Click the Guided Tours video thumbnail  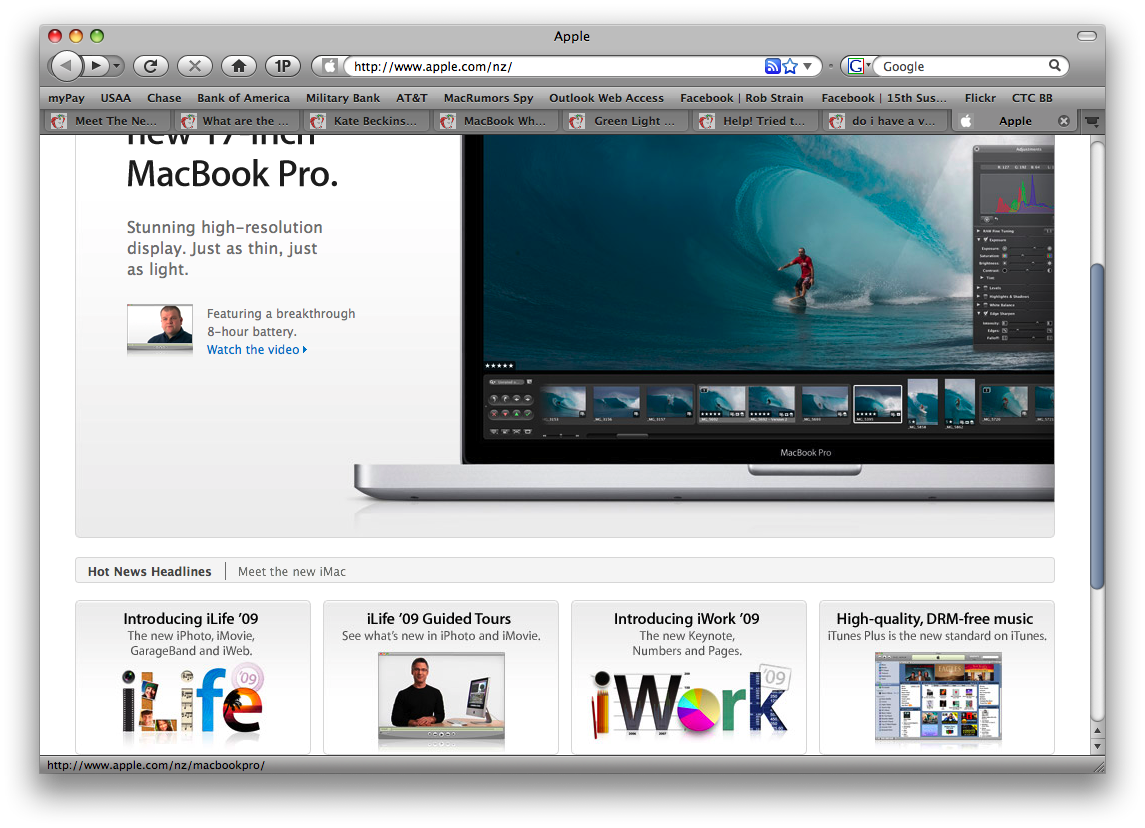(441, 699)
